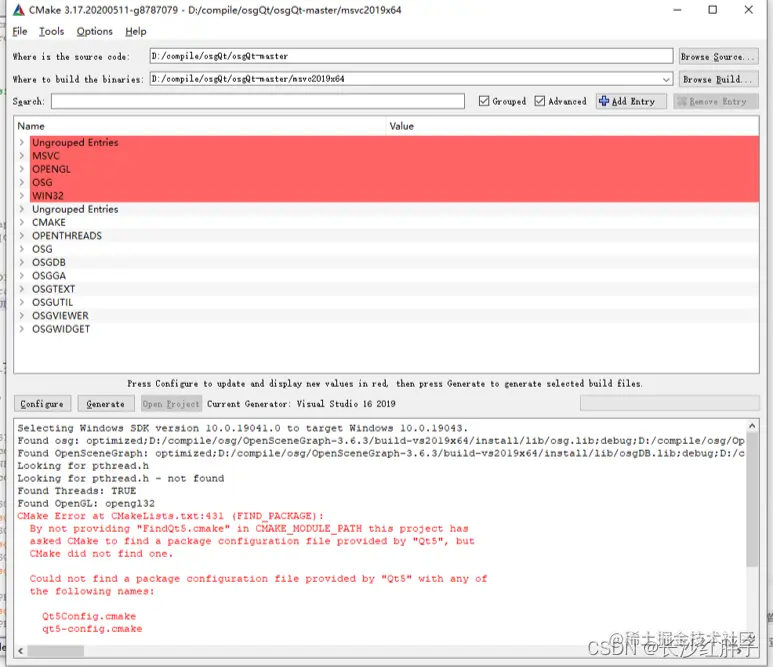Click the output log scroll-left arrow
The image size is (773, 667).
pyautogui.click(x=20, y=651)
